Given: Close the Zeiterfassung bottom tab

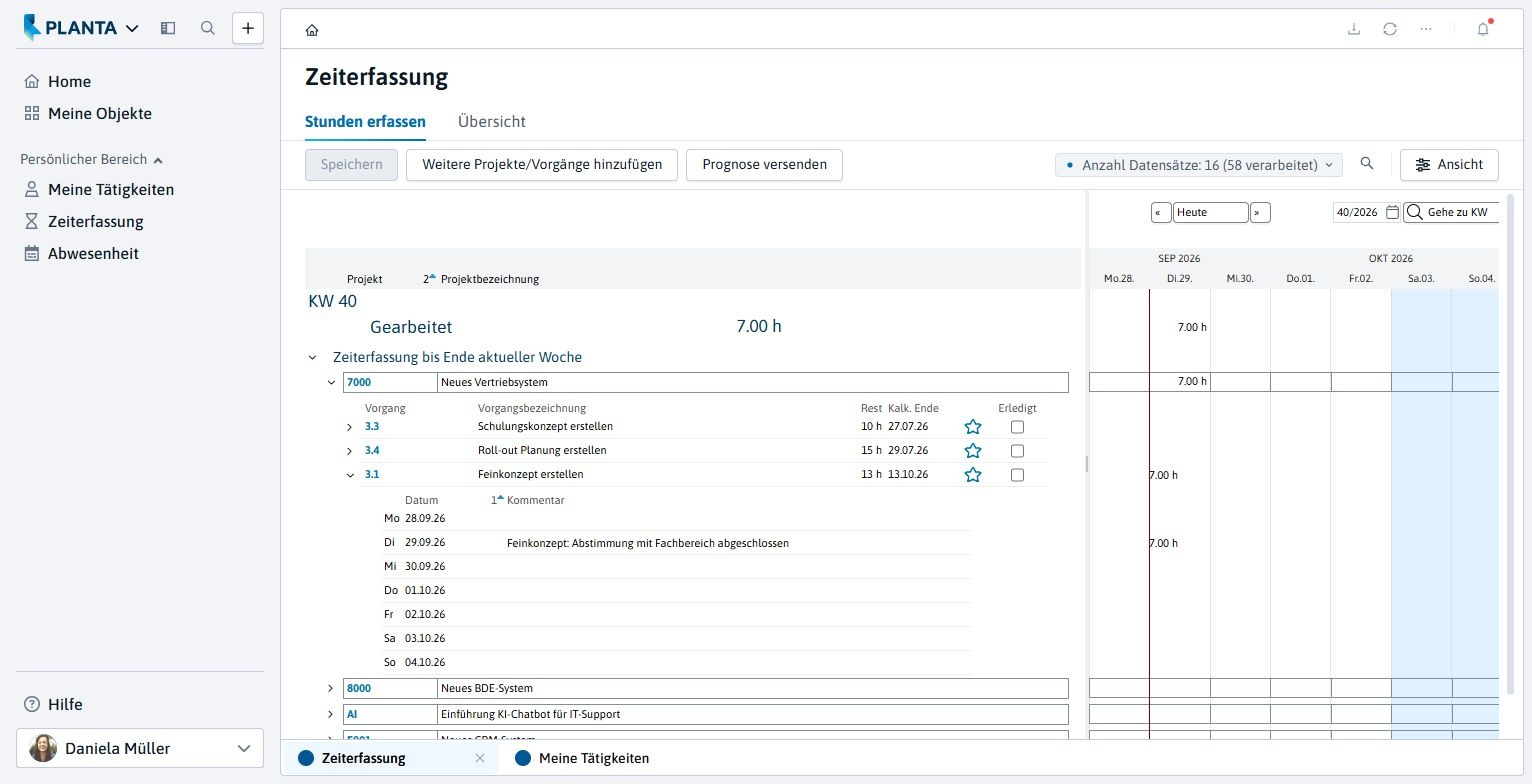Looking at the screenshot, I should click(480, 758).
